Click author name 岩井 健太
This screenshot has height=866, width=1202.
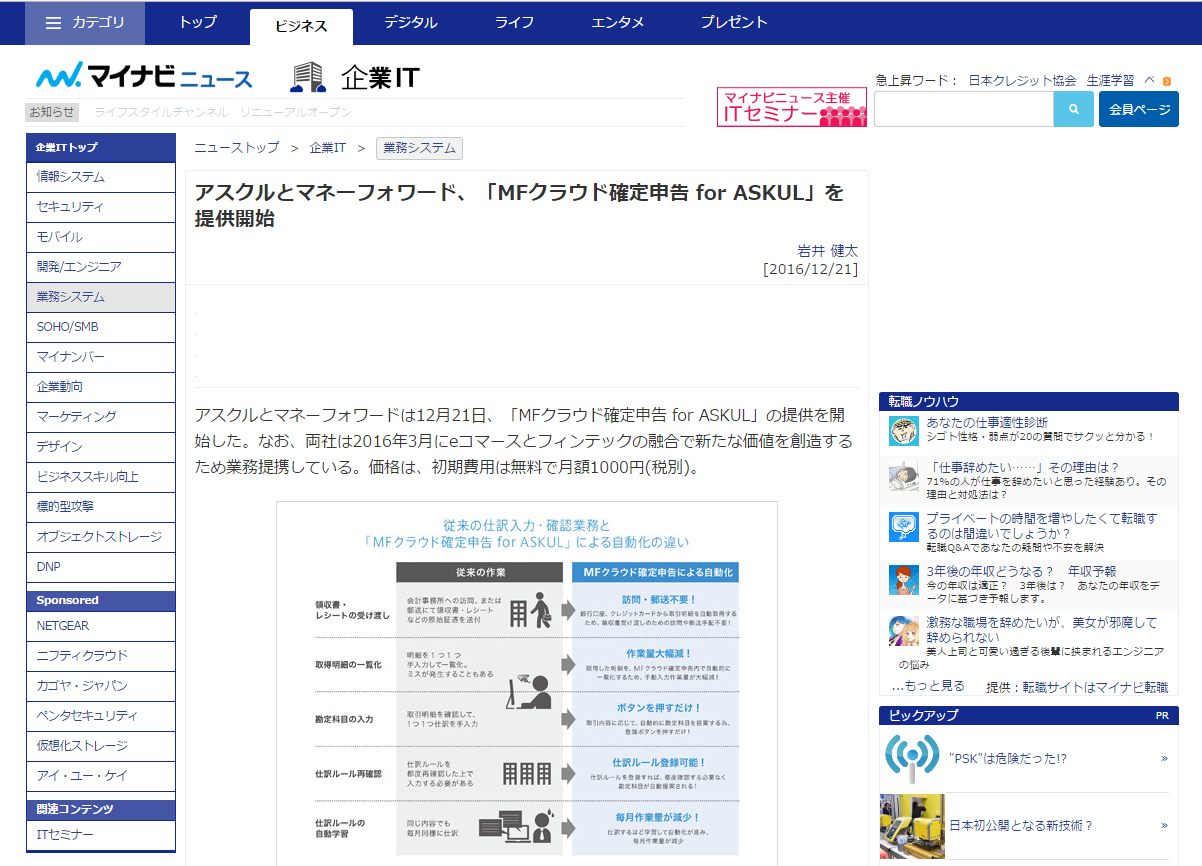(827, 251)
